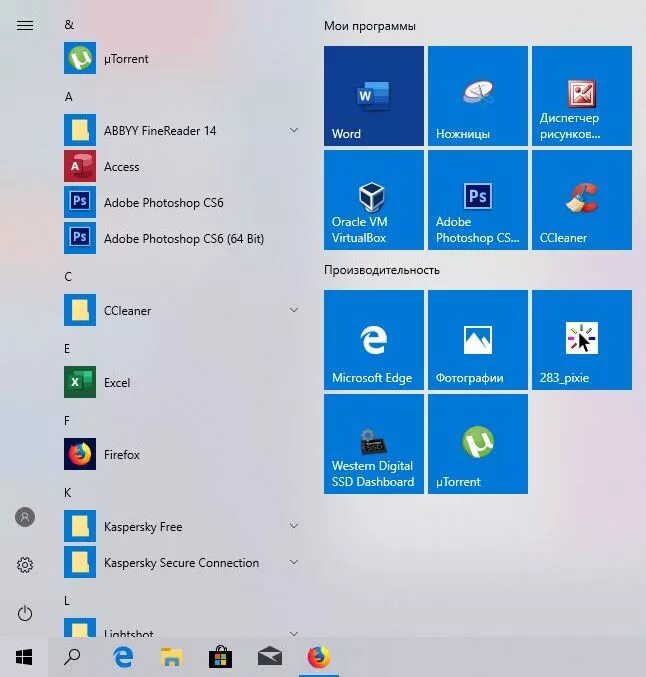Viewport: 646px width, 677px height.
Task: Switch to Firefox on the taskbar
Action: click(319, 657)
